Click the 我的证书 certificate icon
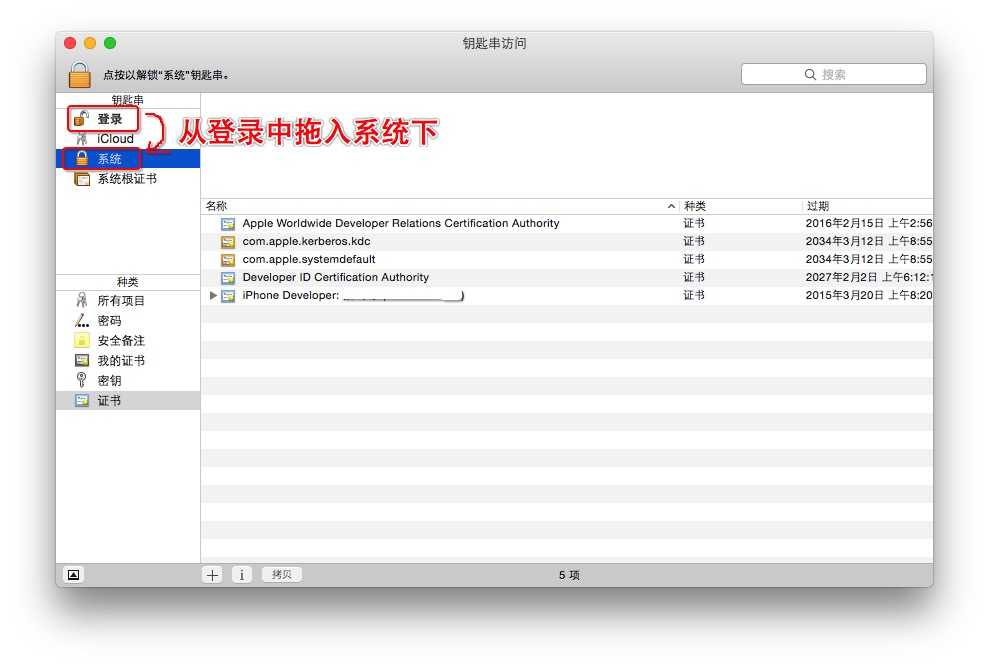The image size is (989, 667). pos(82,360)
